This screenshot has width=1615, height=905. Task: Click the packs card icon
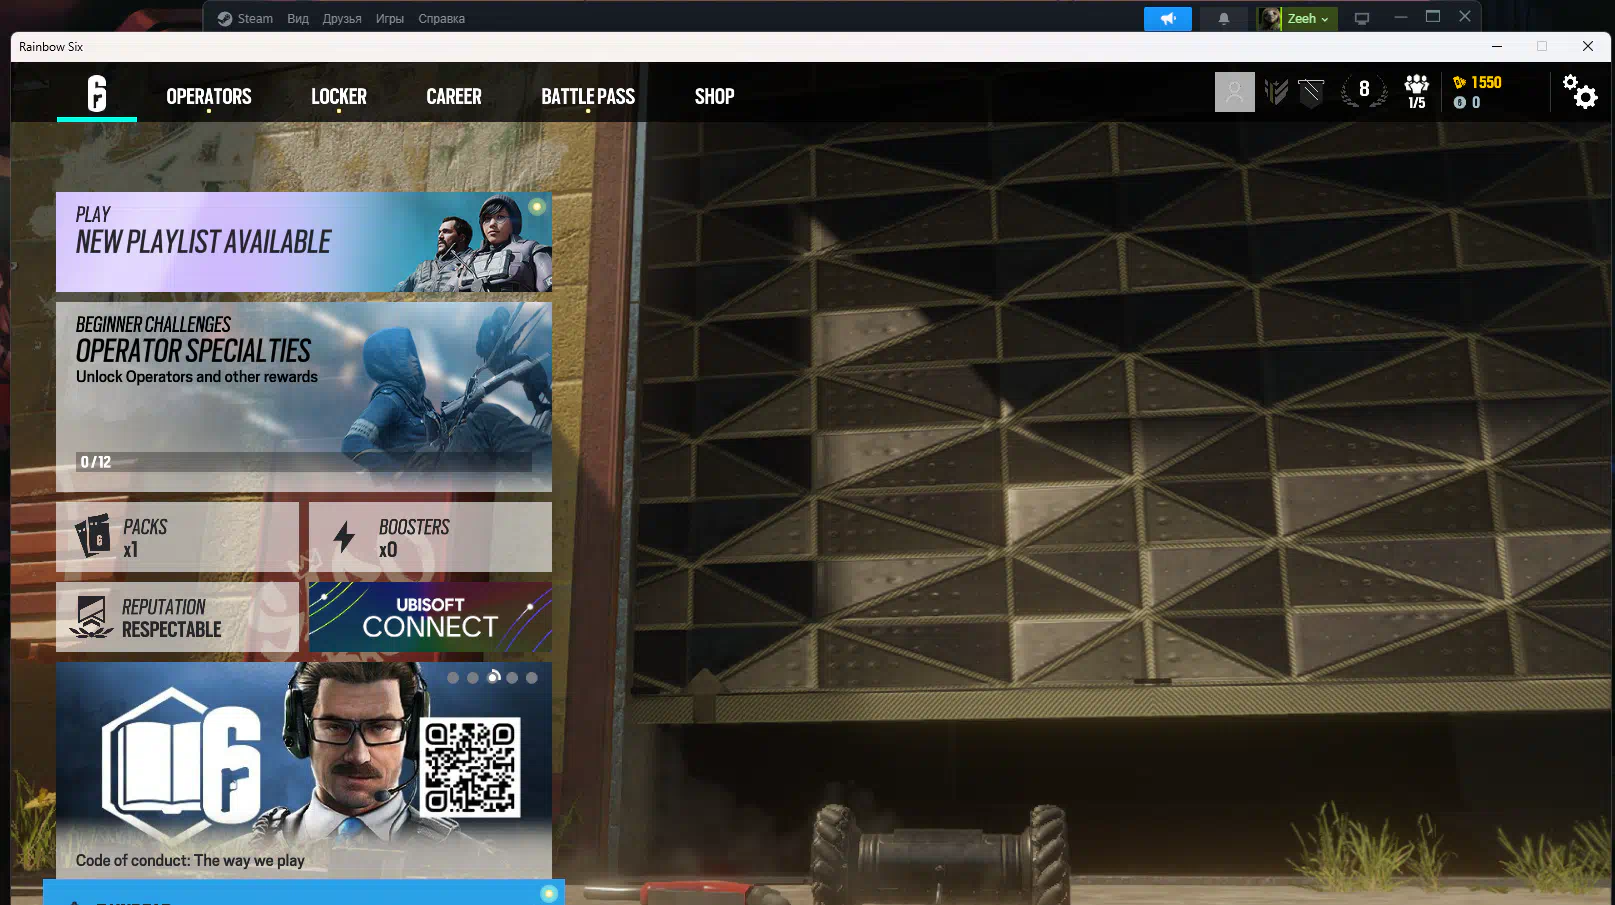pyautogui.click(x=93, y=537)
